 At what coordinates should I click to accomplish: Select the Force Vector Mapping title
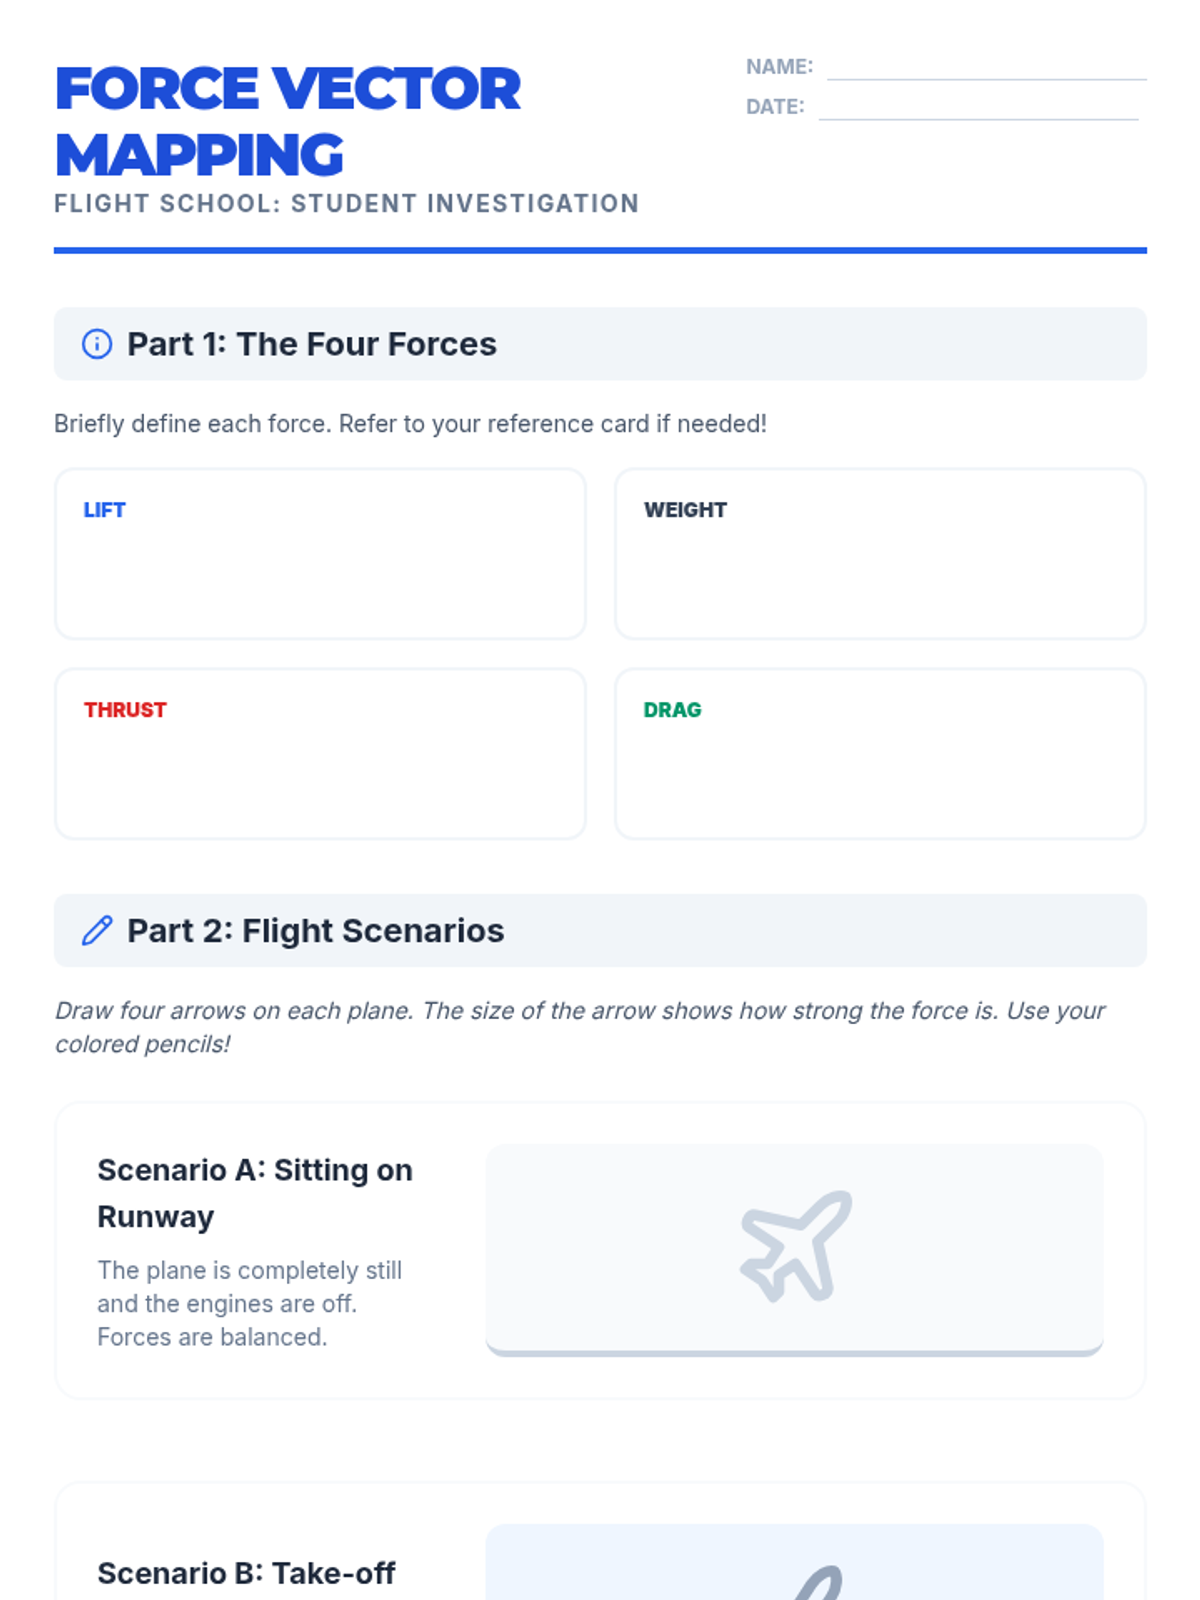coord(288,121)
